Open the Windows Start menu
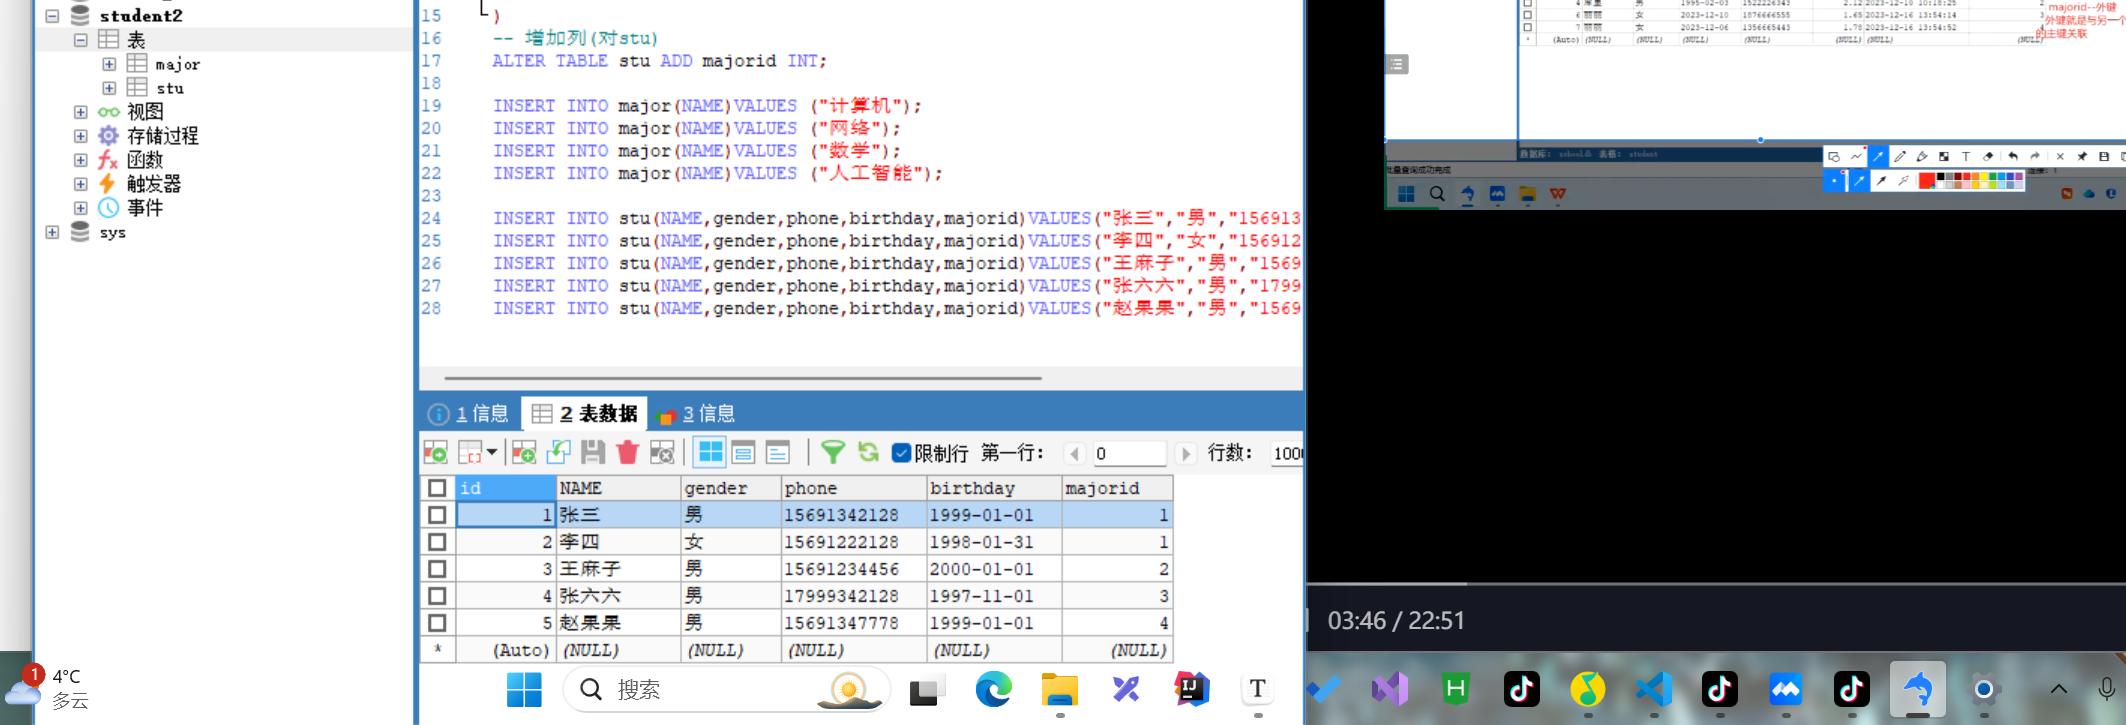2126x725 pixels. 524,689
